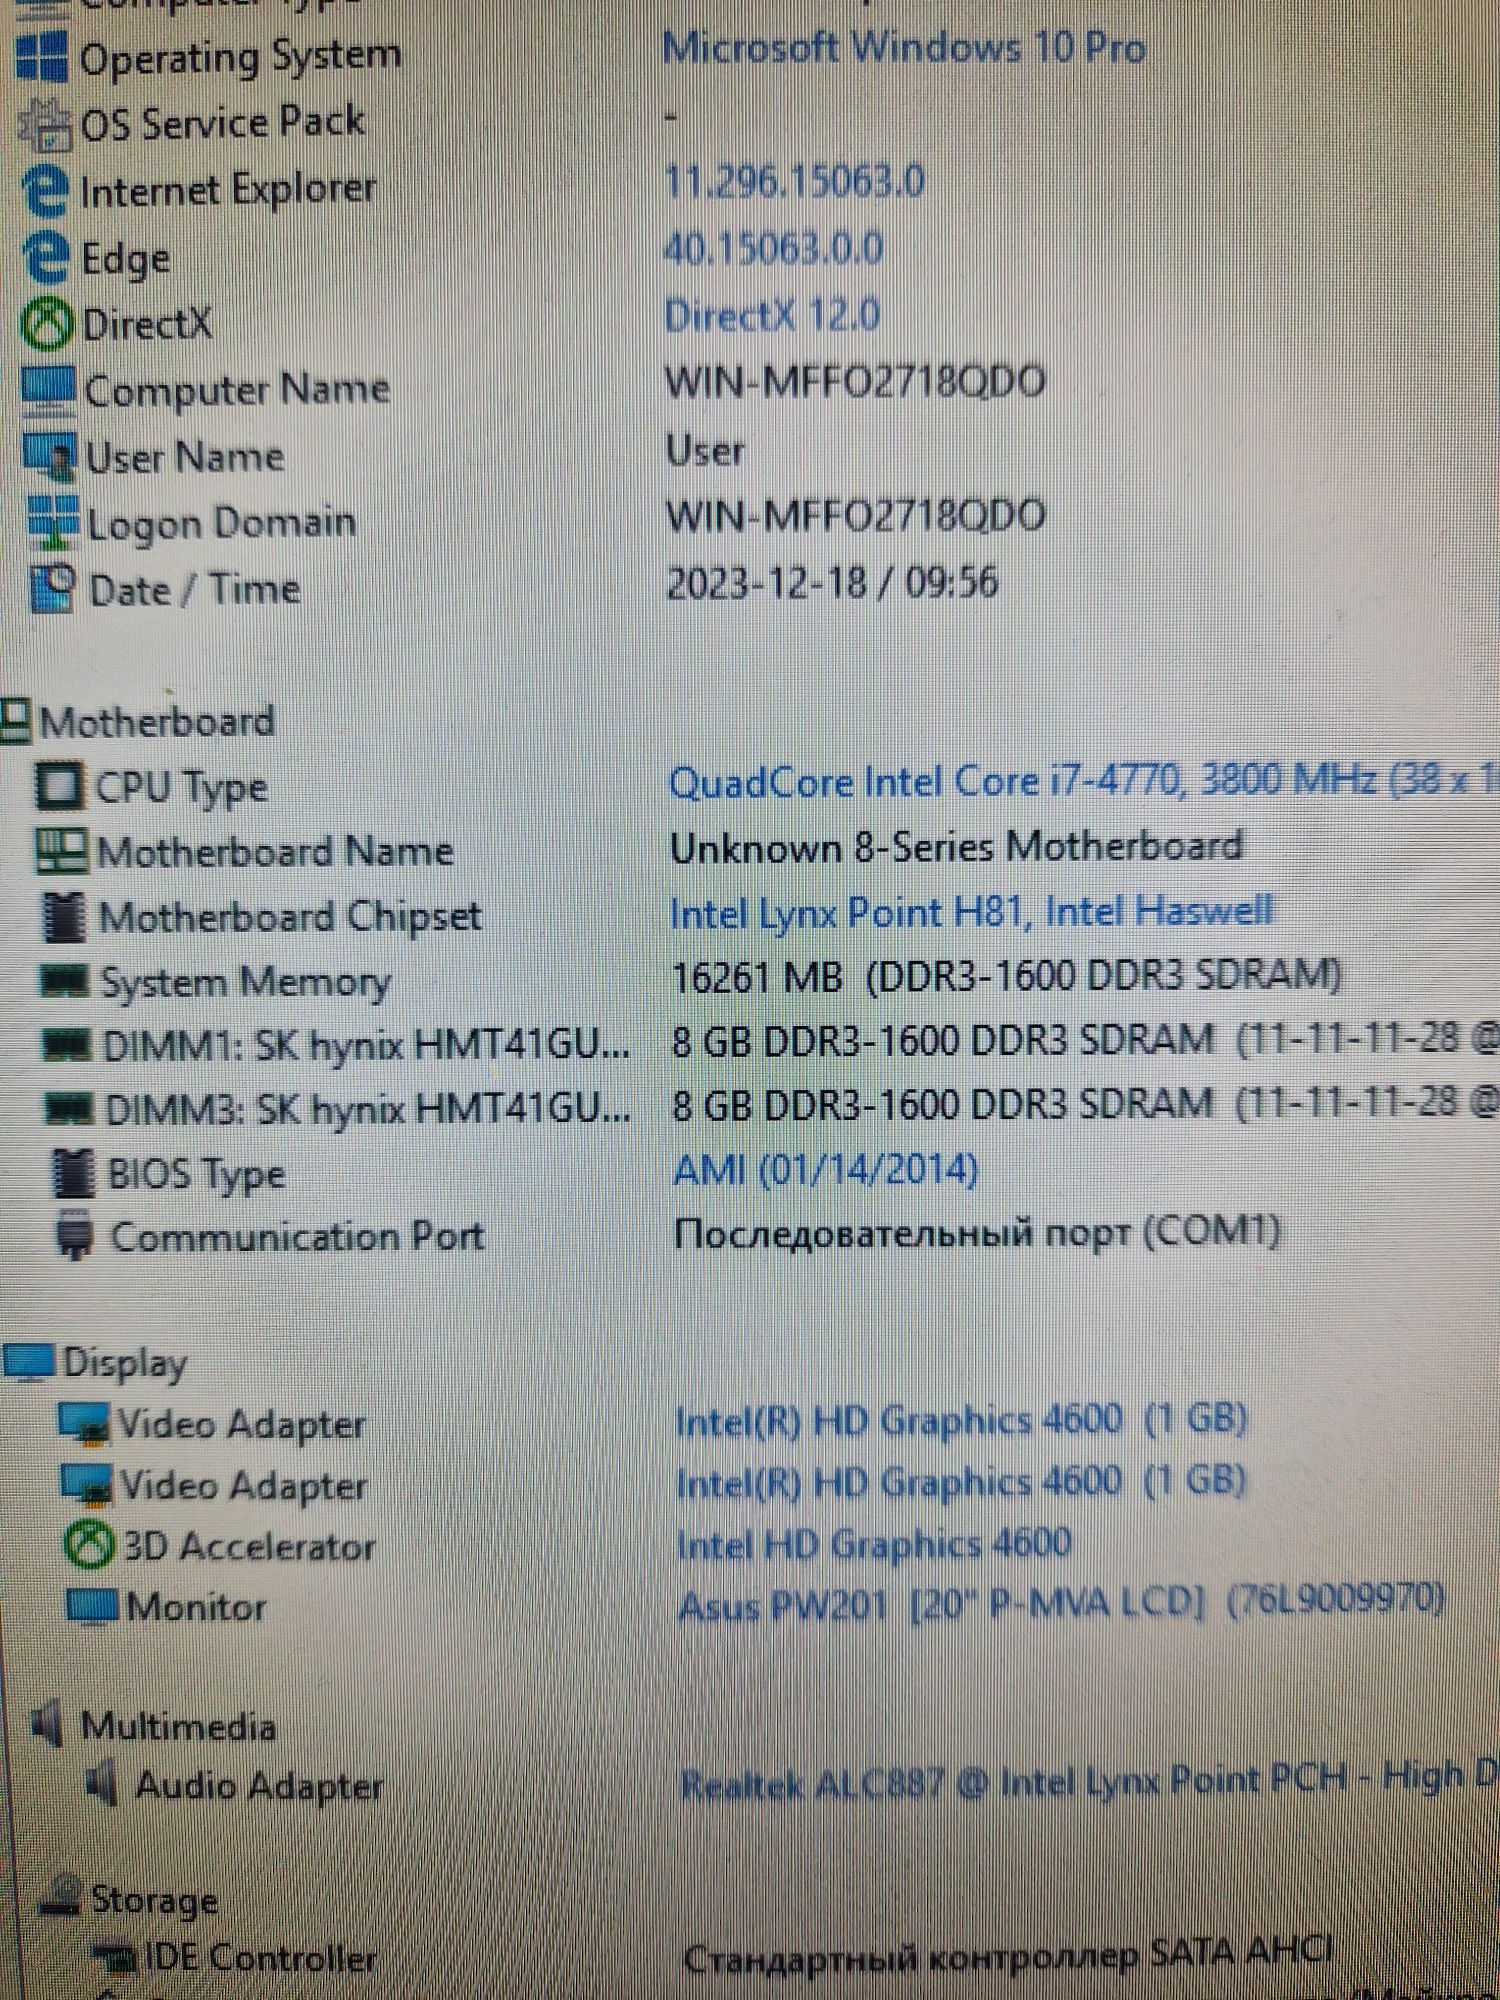Select the DIMM1 8 GB DDR3-1600 value
This screenshot has height=2000, width=1500.
tap(1086, 1040)
